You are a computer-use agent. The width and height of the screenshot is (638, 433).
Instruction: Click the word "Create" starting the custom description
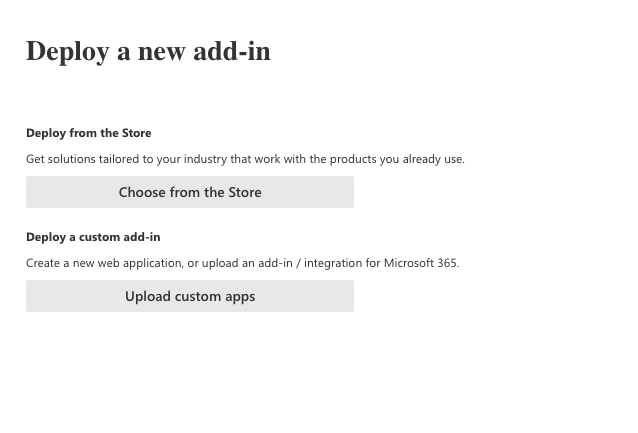(43, 263)
